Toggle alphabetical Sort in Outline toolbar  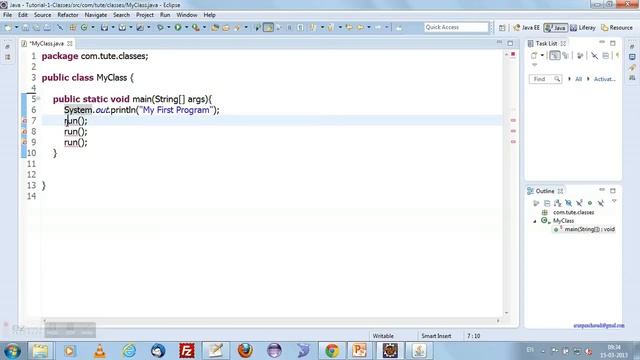click(558, 203)
